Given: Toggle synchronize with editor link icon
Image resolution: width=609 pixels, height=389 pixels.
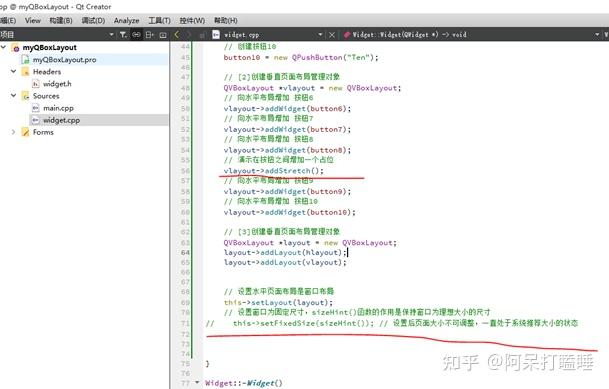Looking at the screenshot, I should [x=136, y=35].
